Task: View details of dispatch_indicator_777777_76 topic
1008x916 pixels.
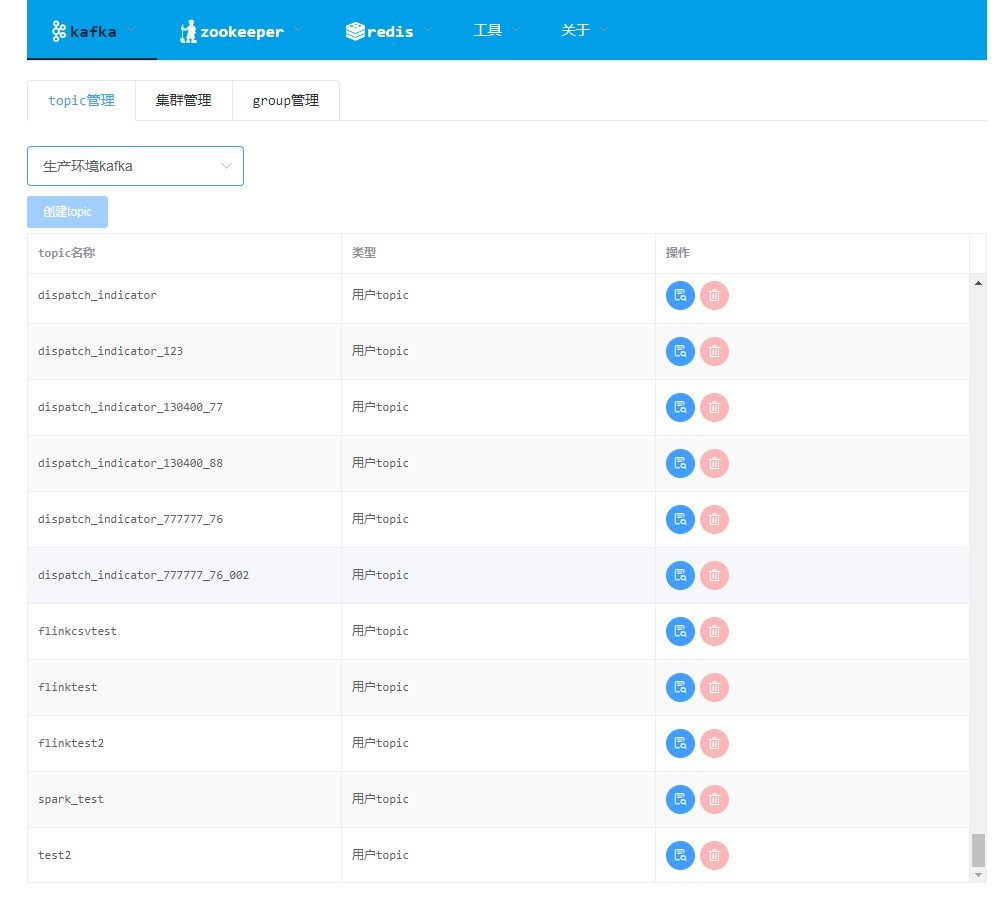Action: coord(680,519)
